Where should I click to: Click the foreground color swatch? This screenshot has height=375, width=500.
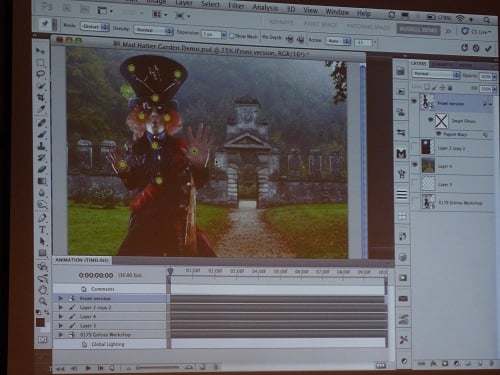point(40,322)
